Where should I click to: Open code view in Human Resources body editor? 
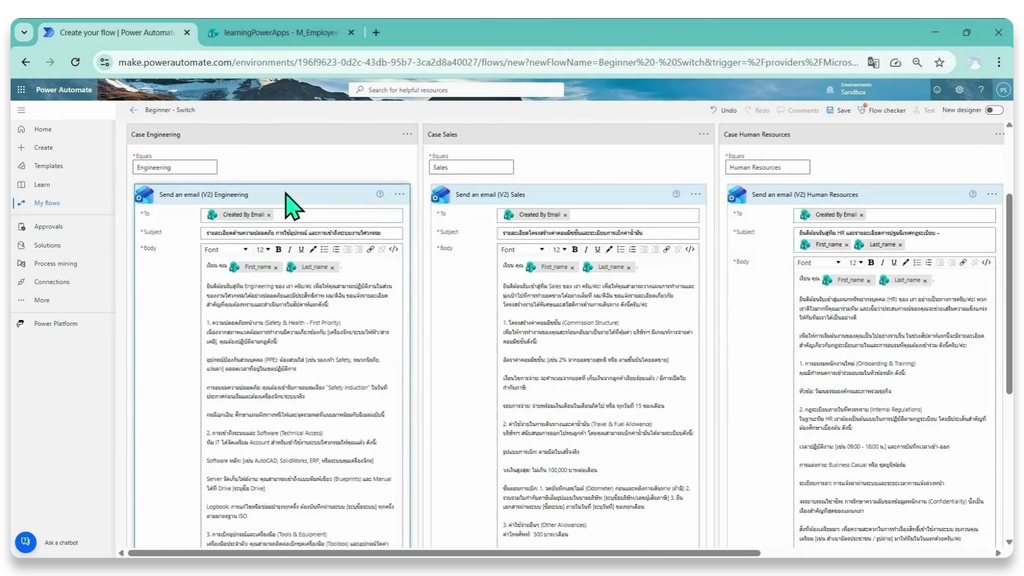(x=986, y=263)
